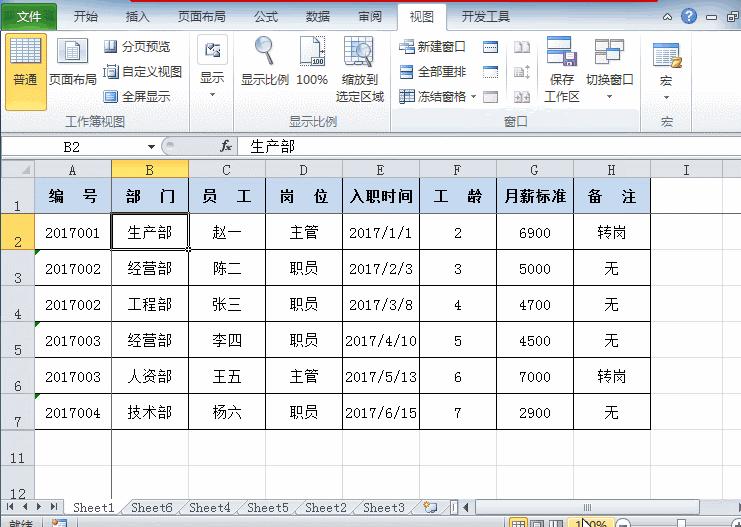Click the horizontal scrollbar thumb
The image size is (741, 527).
coord(587,507)
